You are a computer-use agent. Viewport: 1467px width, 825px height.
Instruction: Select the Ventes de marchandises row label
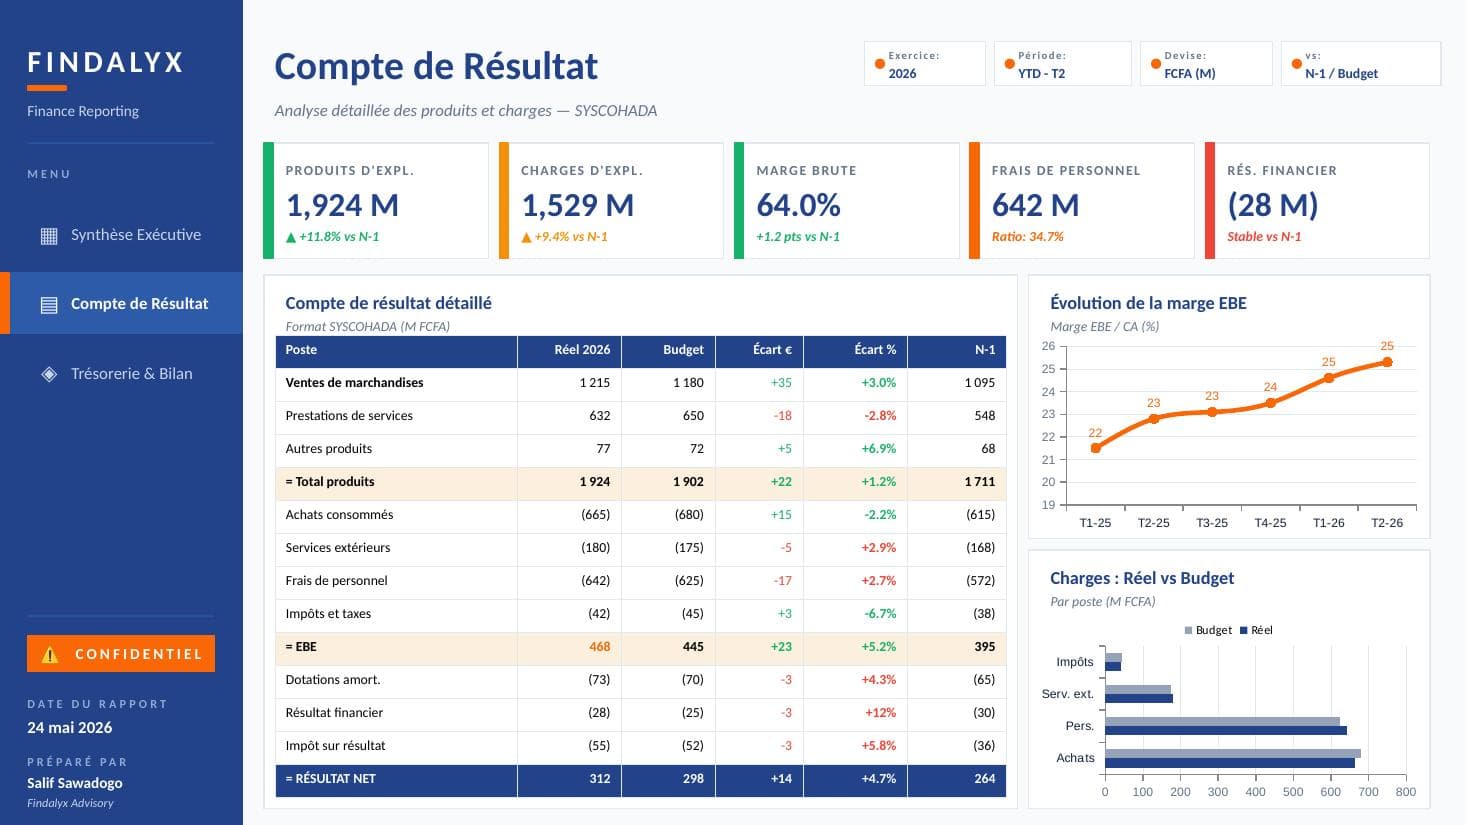coord(354,383)
